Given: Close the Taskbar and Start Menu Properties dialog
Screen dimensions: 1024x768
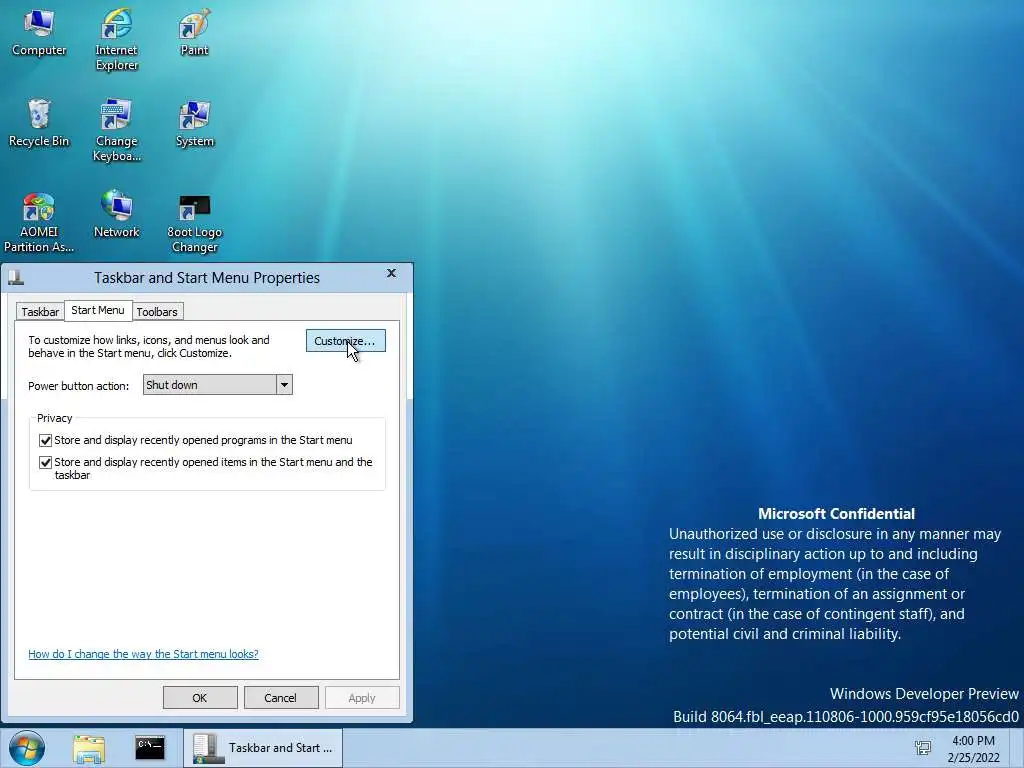Looking at the screenshot, I should (391, 273).
